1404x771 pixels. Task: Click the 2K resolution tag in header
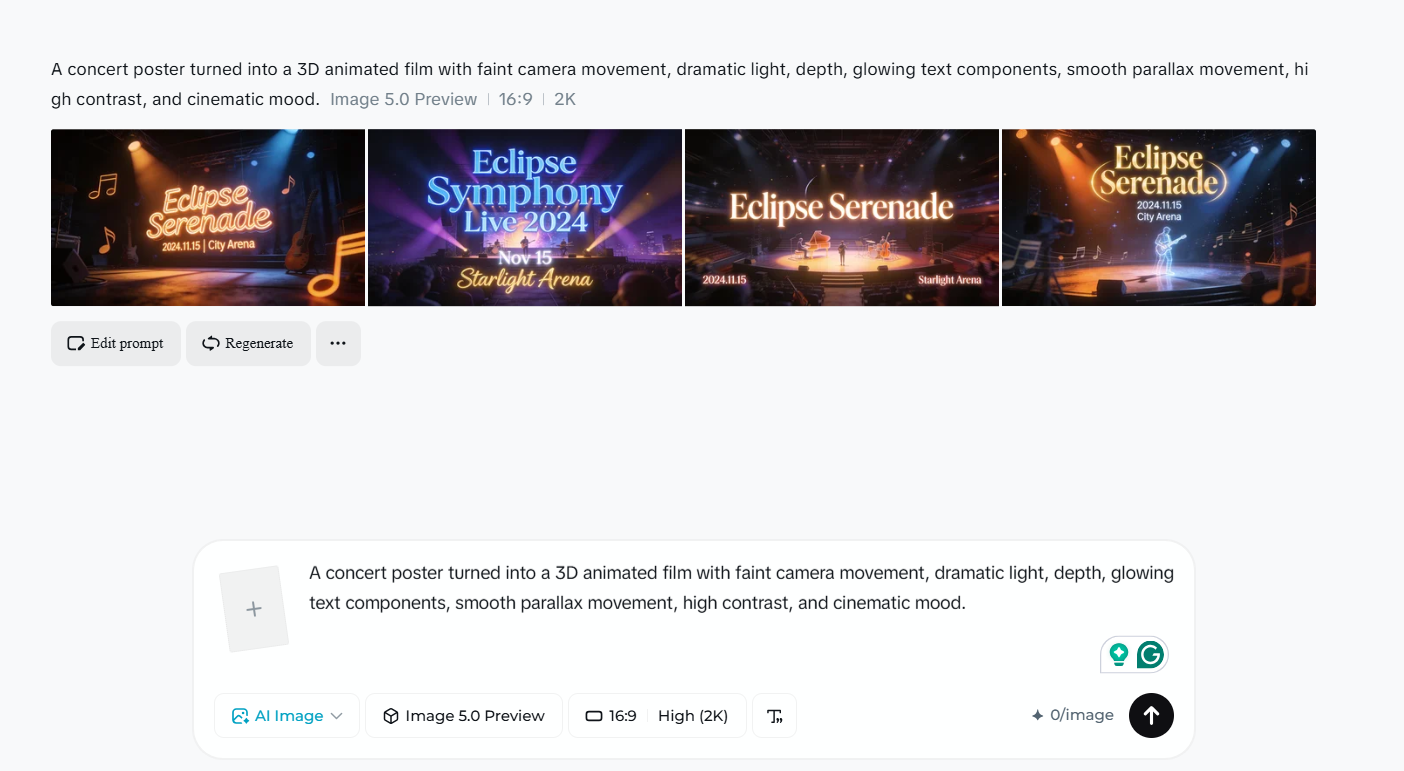click(565, 99)
